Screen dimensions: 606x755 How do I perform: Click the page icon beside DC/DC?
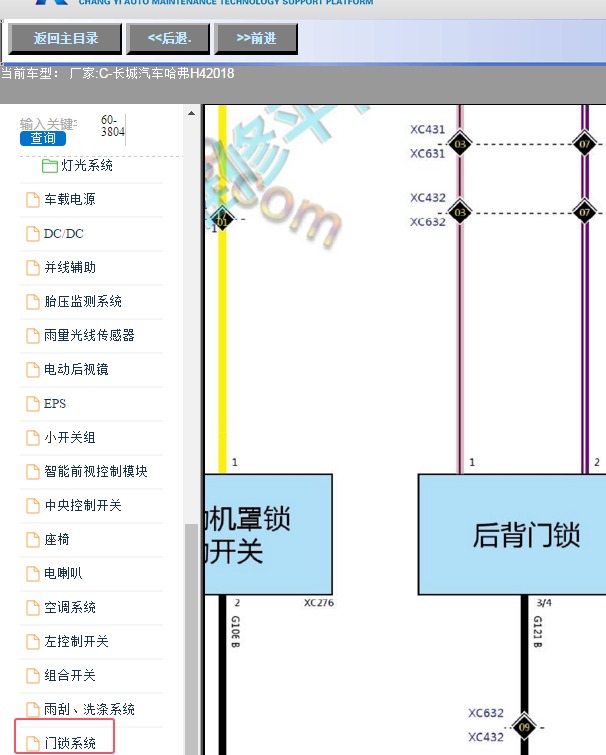[33, 234]
